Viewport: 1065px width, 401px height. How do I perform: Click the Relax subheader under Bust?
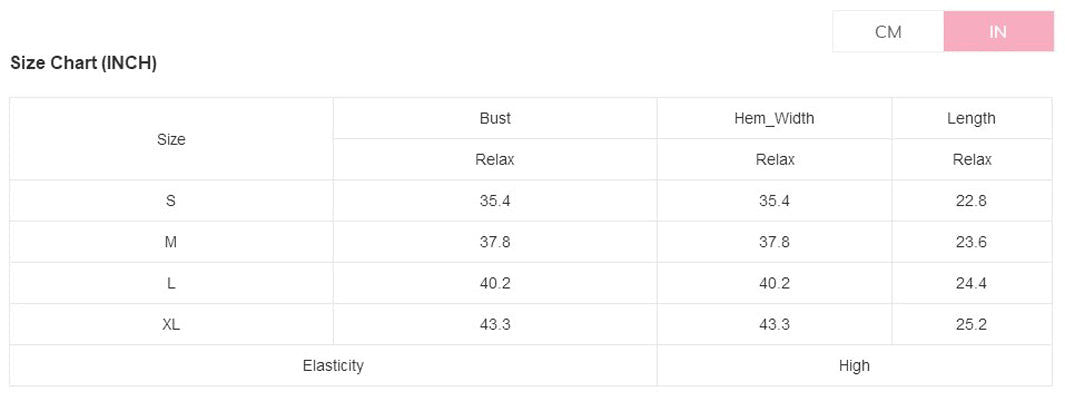pyautogui.click(x=495, y=159)
